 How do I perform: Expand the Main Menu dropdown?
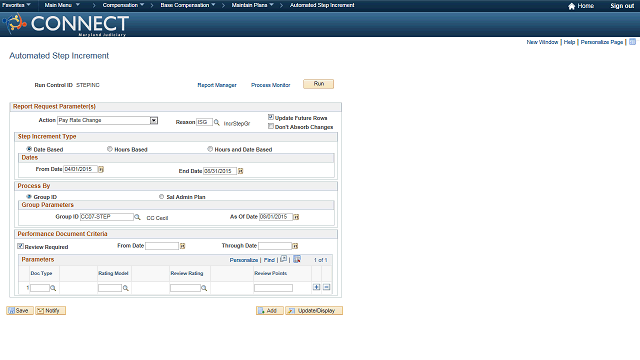tap(62, 5)
